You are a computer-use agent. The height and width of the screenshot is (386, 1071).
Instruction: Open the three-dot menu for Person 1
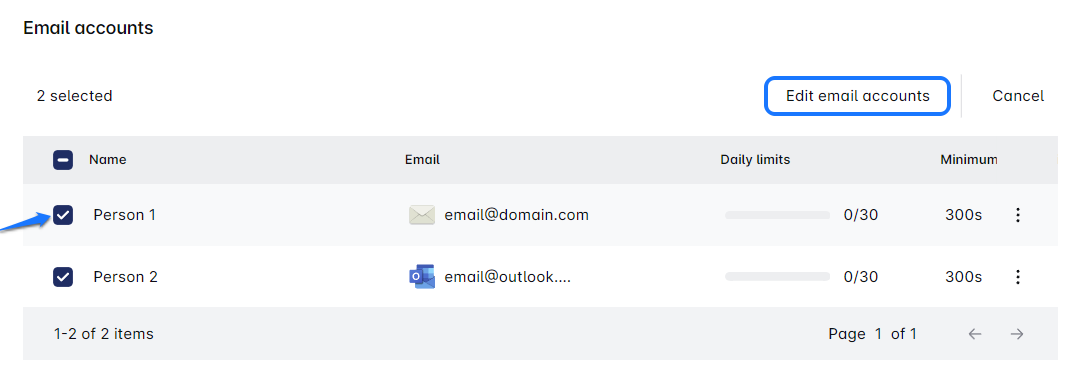pos(1018,215)
